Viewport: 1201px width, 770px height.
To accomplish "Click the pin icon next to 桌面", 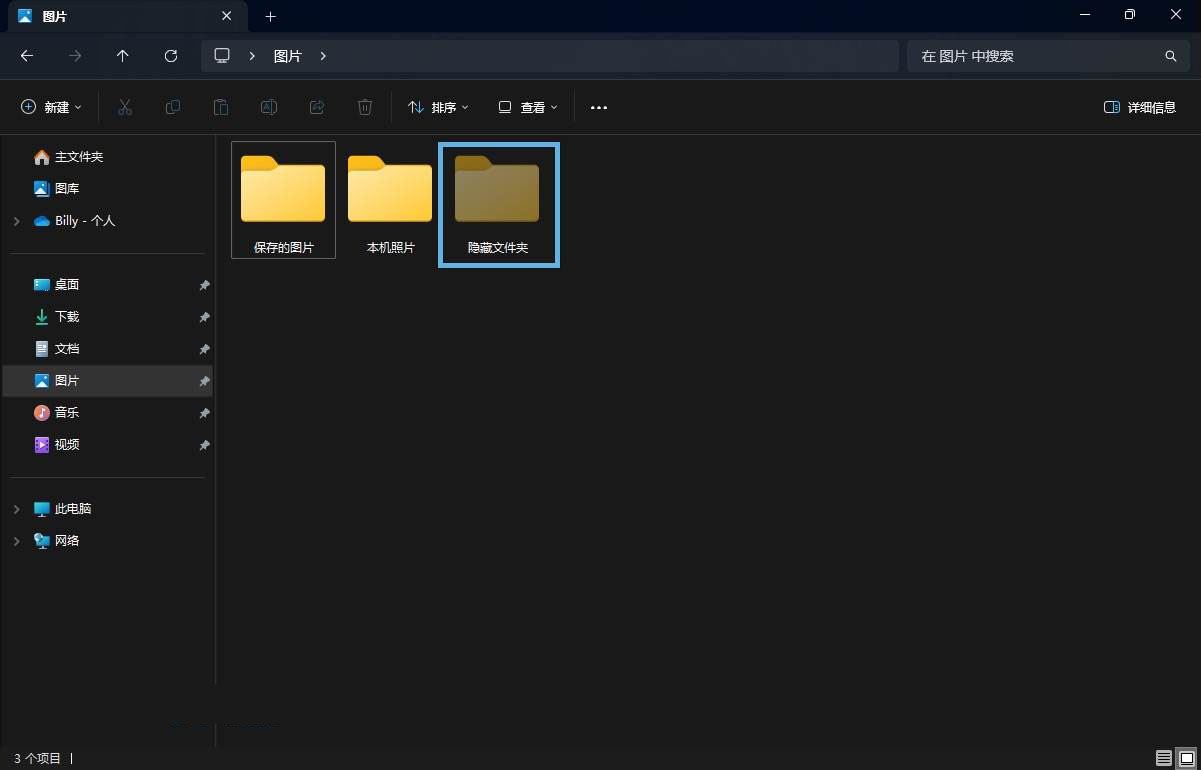I will [204, 285].
